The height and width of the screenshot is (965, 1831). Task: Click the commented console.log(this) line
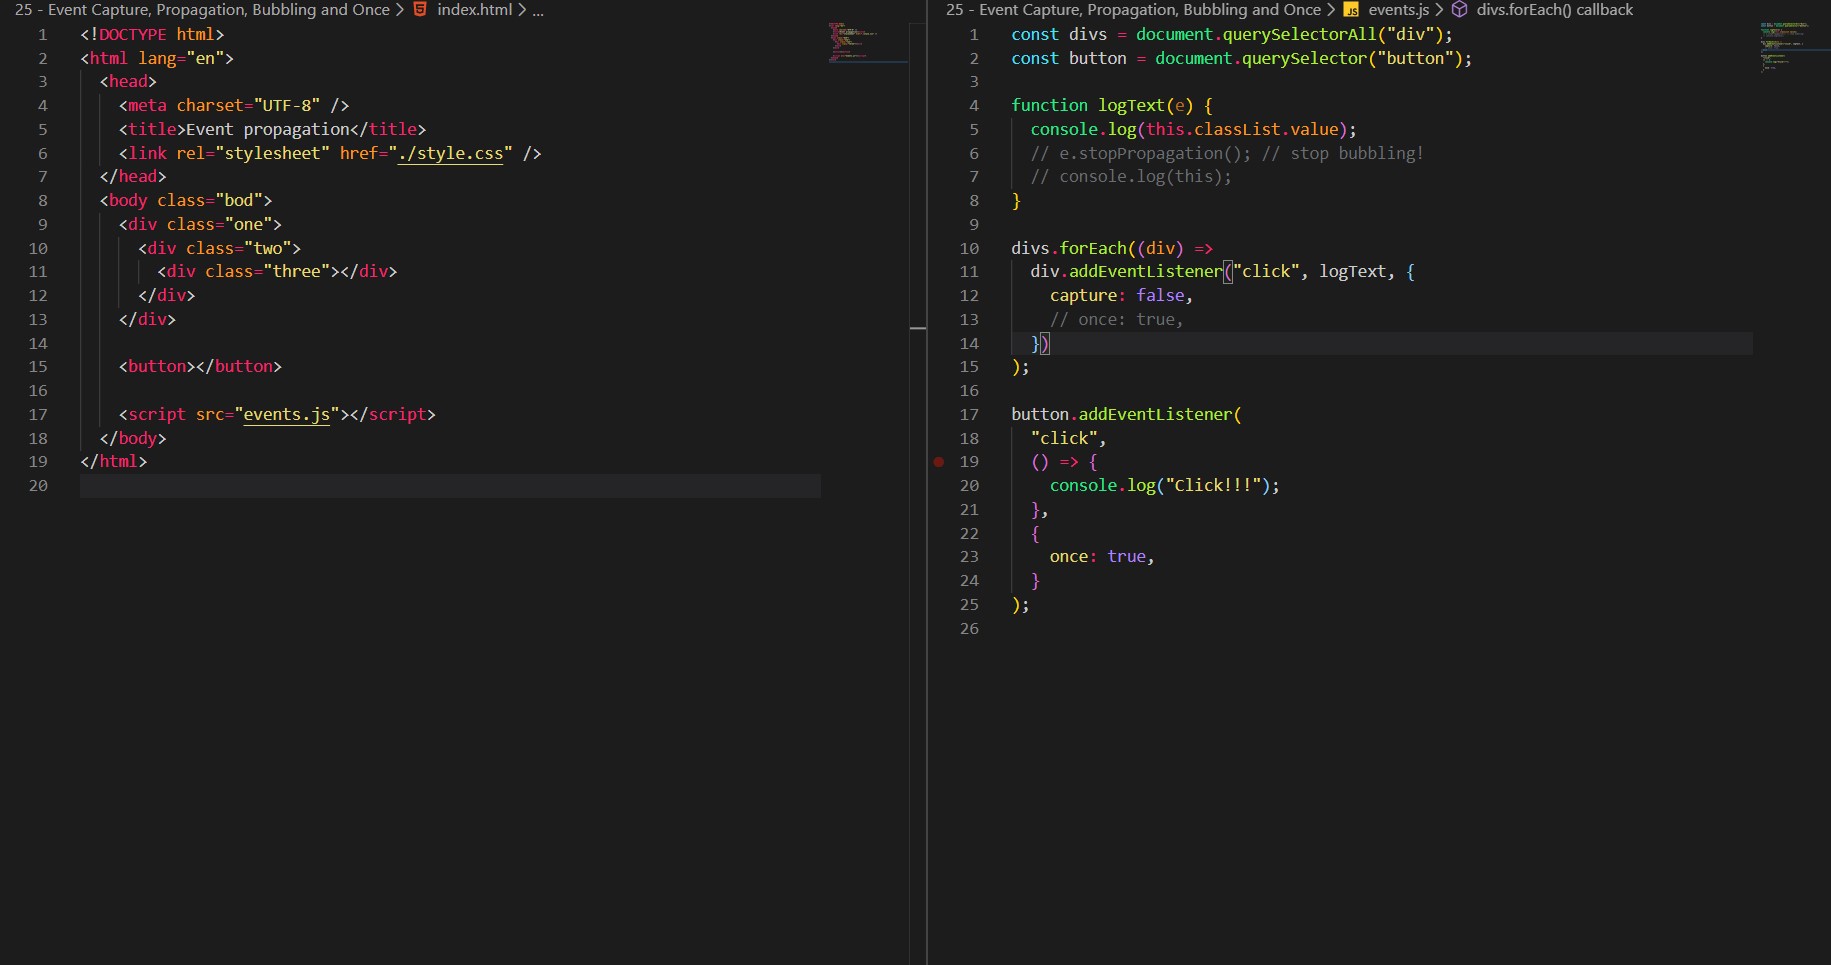pyautogui.click(x=1131, y=176)
